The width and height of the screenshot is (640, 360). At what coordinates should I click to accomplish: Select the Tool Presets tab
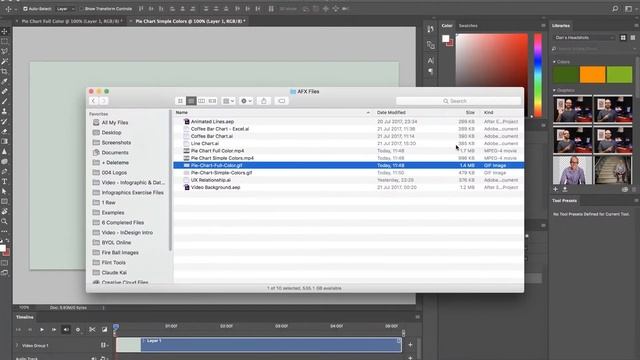point(564,201)
